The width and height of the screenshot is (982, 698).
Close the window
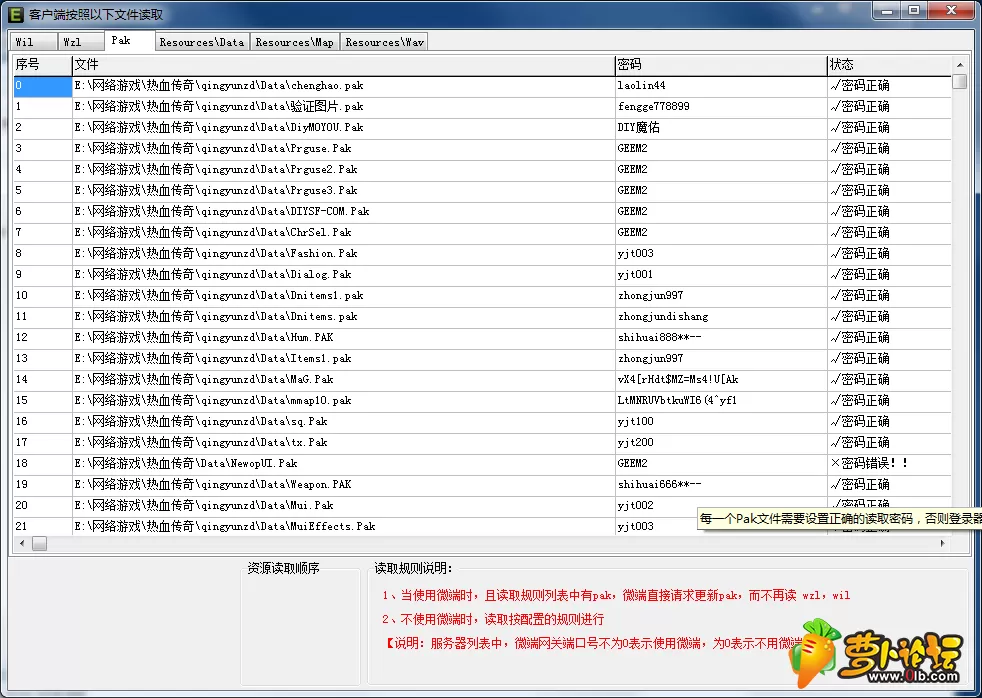pyautogui.click(x=951, y=11)
